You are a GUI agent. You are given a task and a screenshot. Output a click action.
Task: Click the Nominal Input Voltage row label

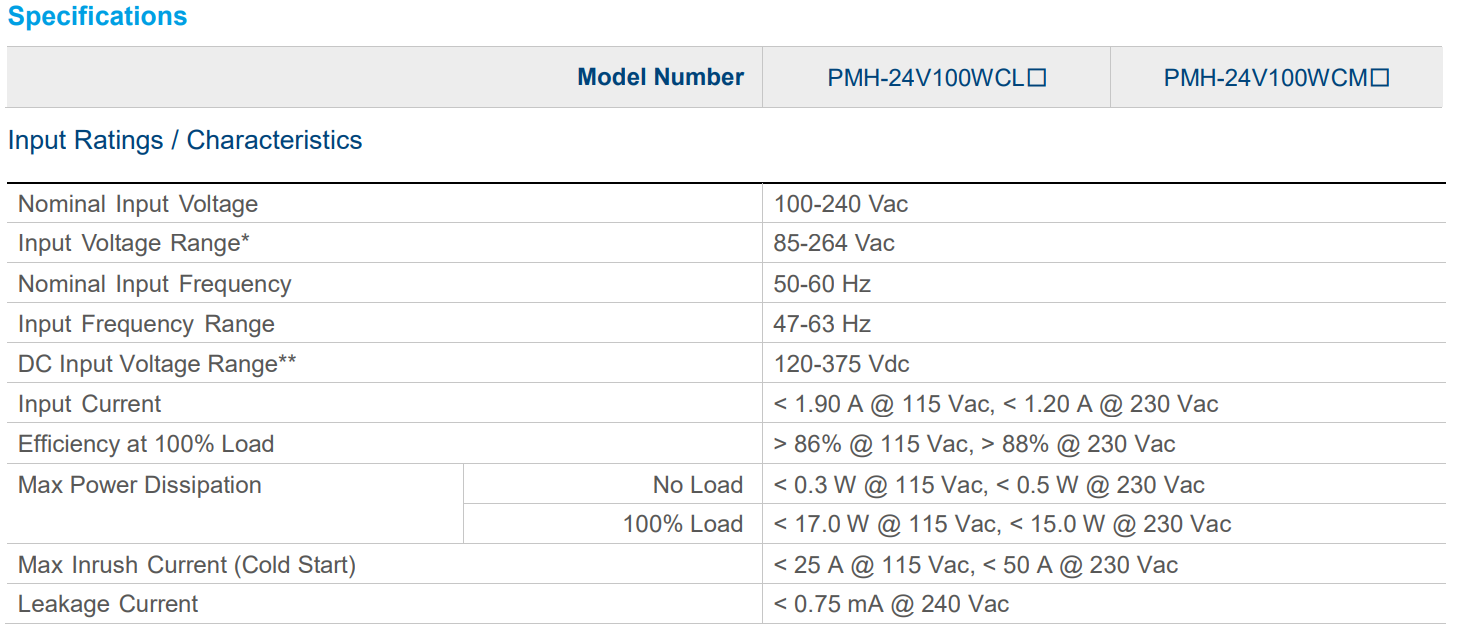coord(138,204)
